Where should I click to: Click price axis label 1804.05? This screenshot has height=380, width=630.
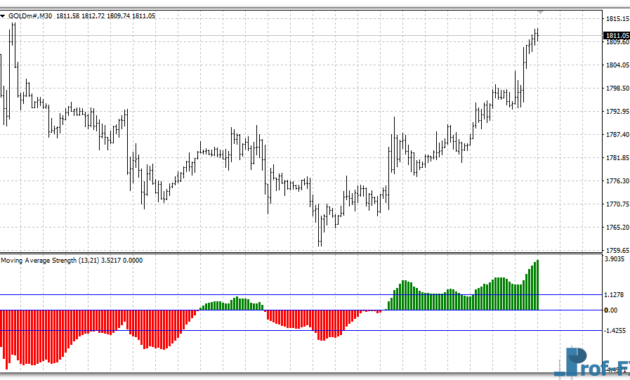coord(617,65)
